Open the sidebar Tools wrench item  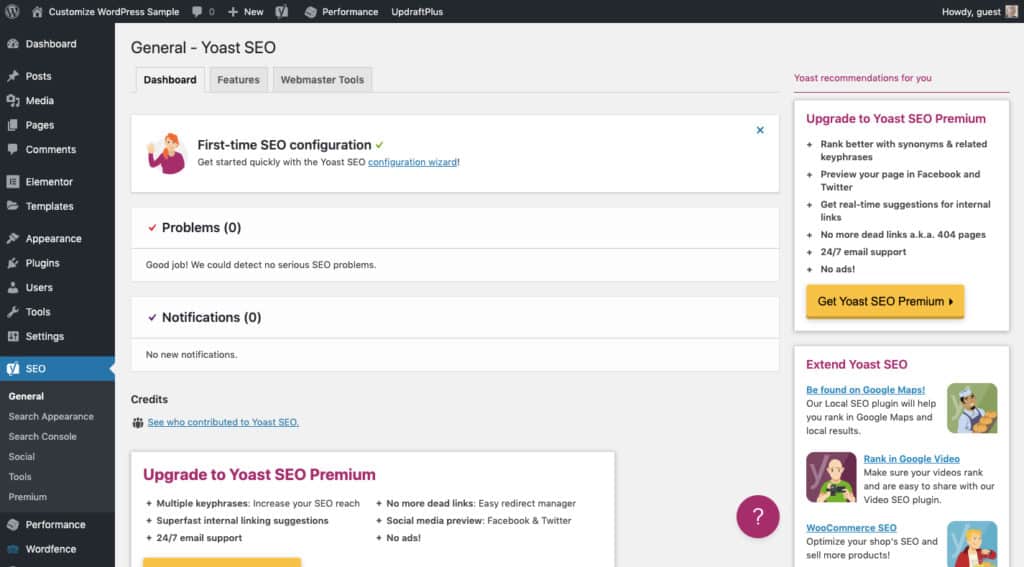click(57, 312)
